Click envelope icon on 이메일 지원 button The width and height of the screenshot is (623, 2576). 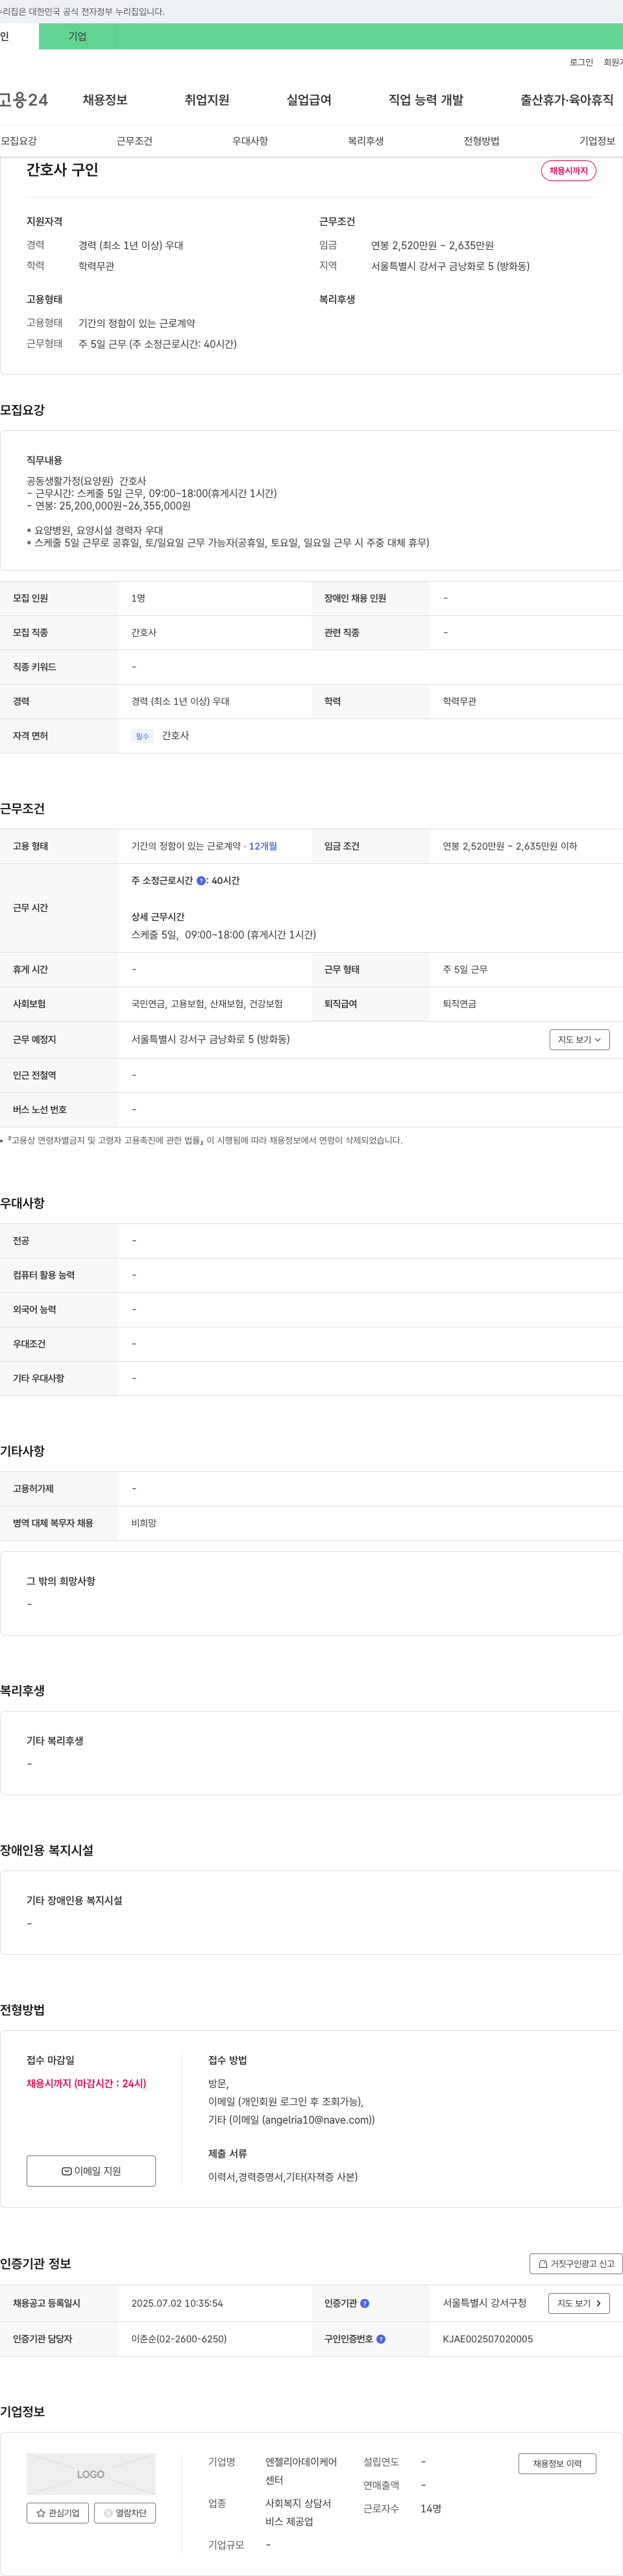[66, 2171]
